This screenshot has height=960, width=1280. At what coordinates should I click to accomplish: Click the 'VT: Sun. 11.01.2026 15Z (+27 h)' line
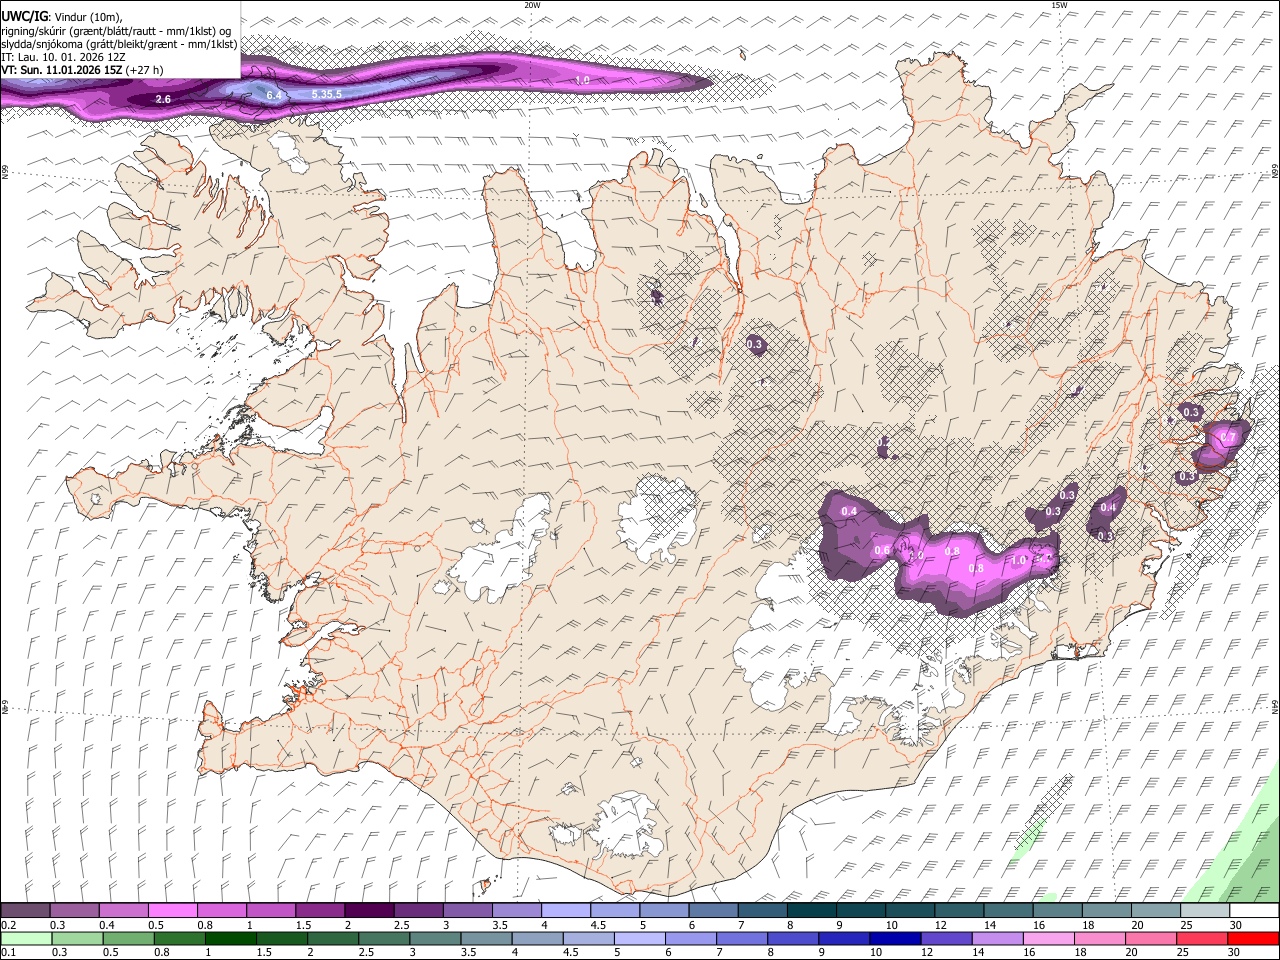(82, 70)
